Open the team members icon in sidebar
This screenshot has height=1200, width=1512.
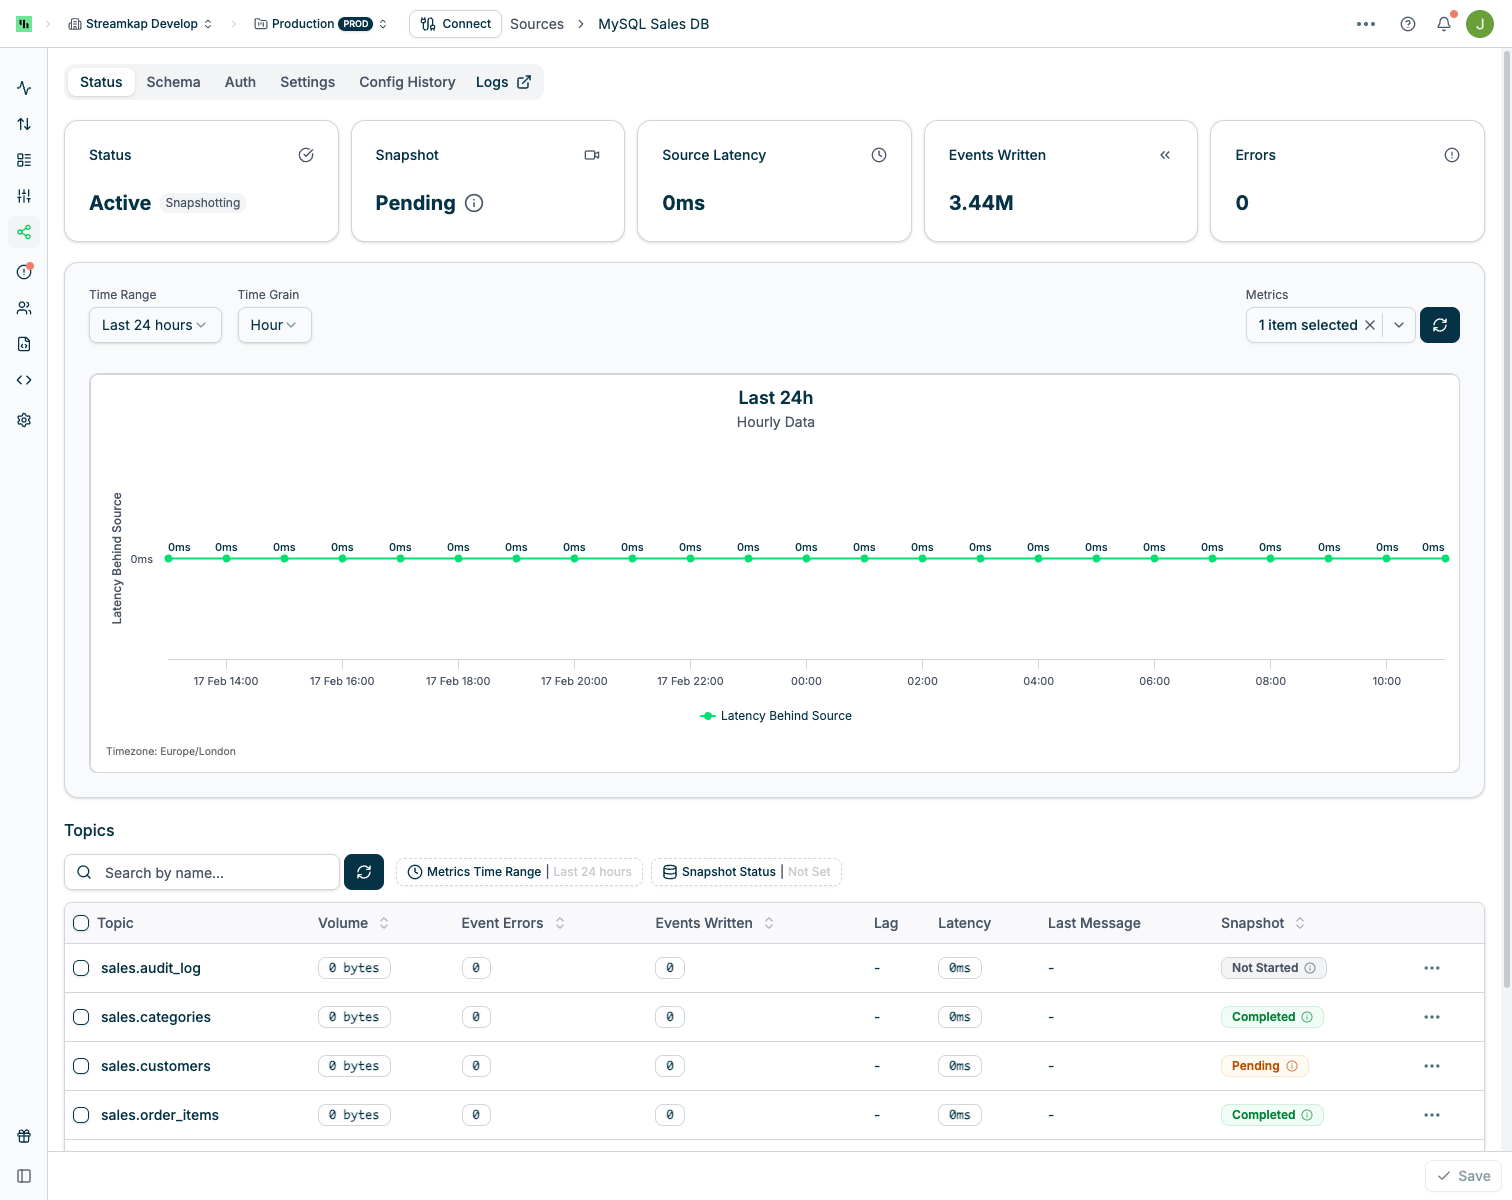point(23,307)
